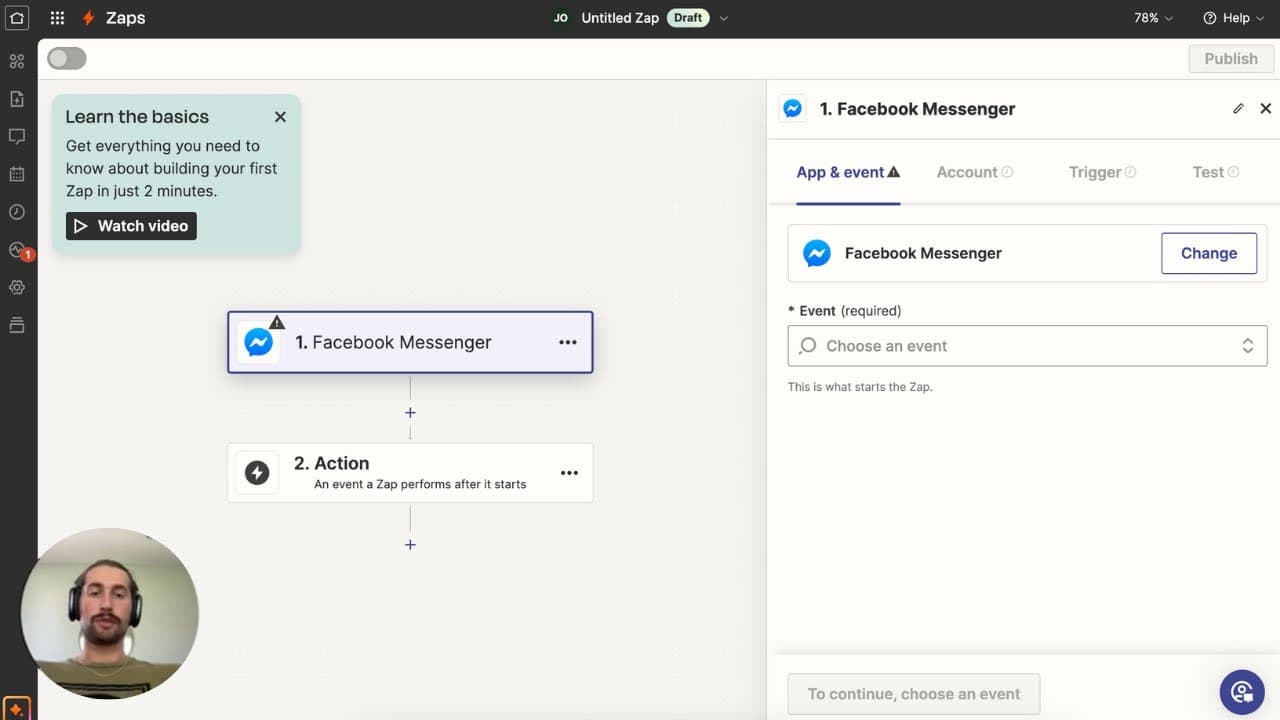Open the Help dropdown menu
Image resolution: width=1280 pixels, height=720 pixels.
click(x=1233, y=18)
